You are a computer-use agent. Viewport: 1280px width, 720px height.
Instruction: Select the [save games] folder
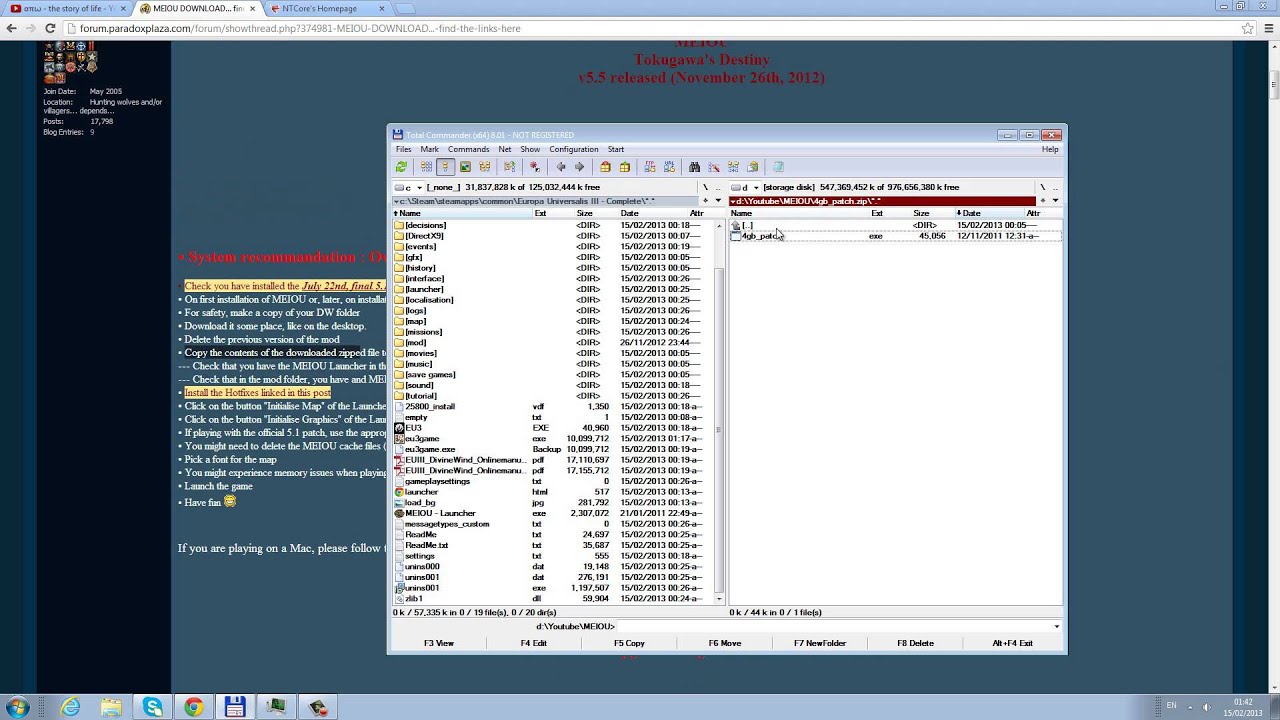pyautogui.click(x=555, y=374)
